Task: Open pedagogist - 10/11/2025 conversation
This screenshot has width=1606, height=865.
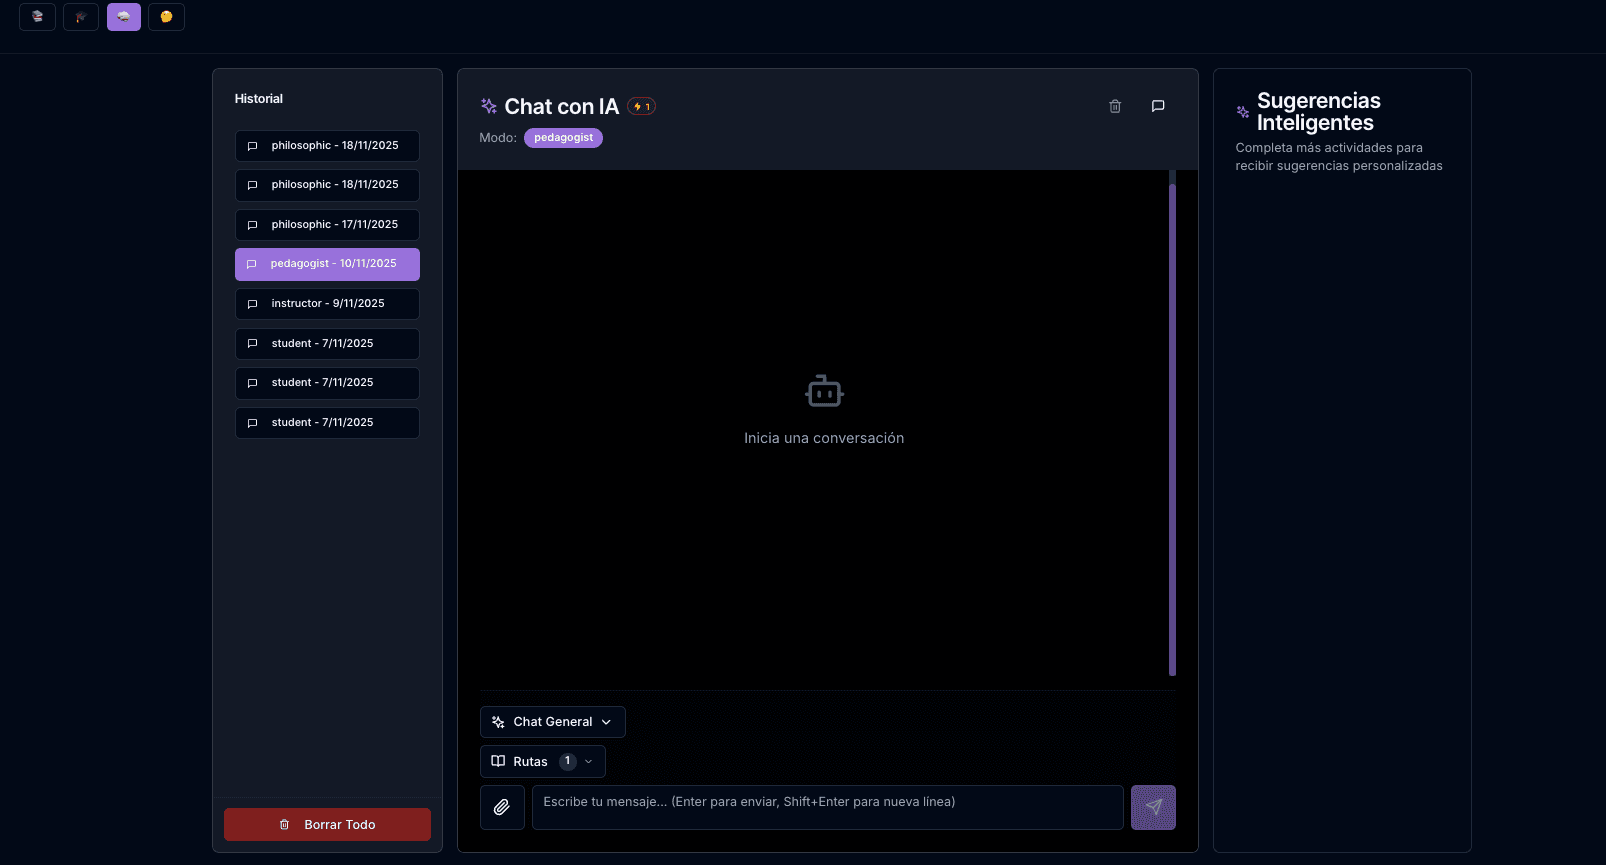Action: coord(327,264)
